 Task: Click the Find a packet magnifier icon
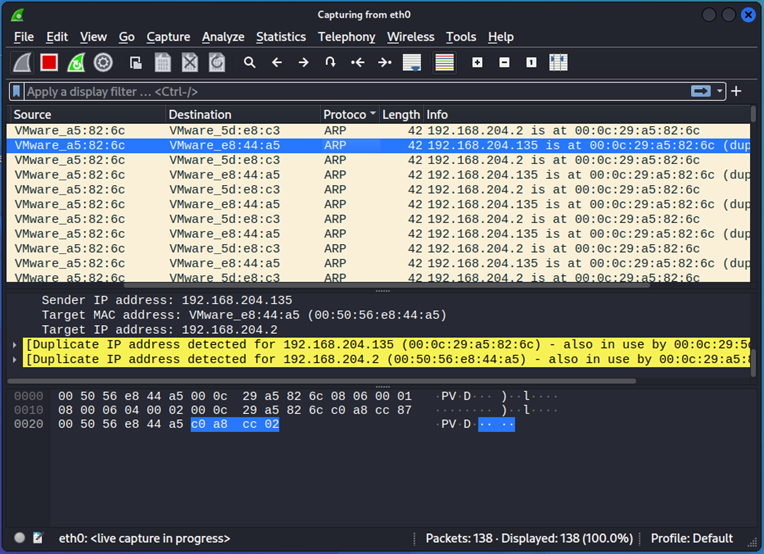tap(250, 63)
